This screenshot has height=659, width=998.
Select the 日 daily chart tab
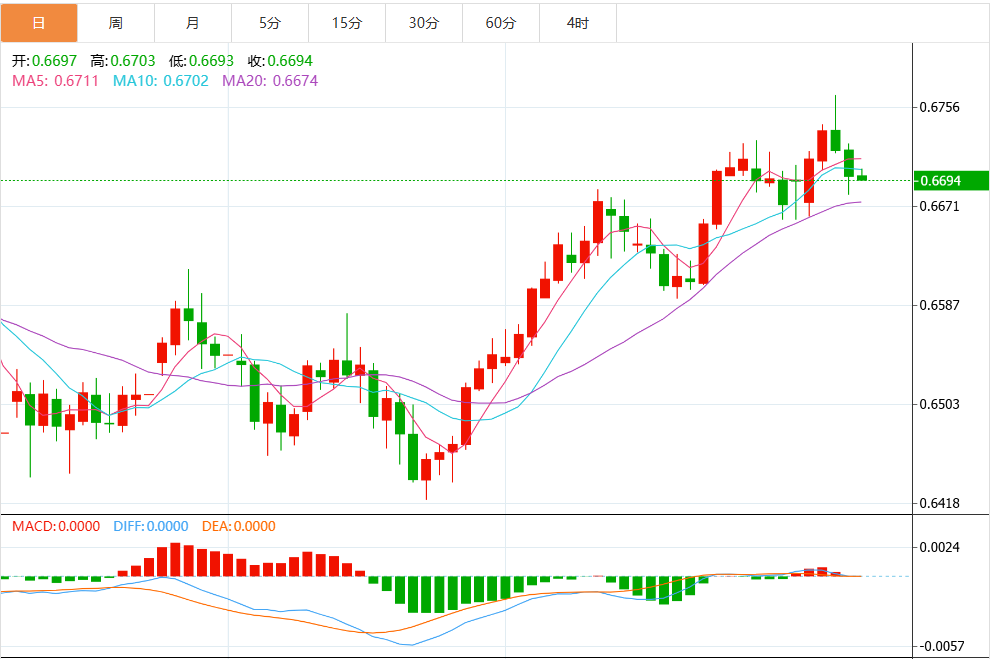click(38, 22)
